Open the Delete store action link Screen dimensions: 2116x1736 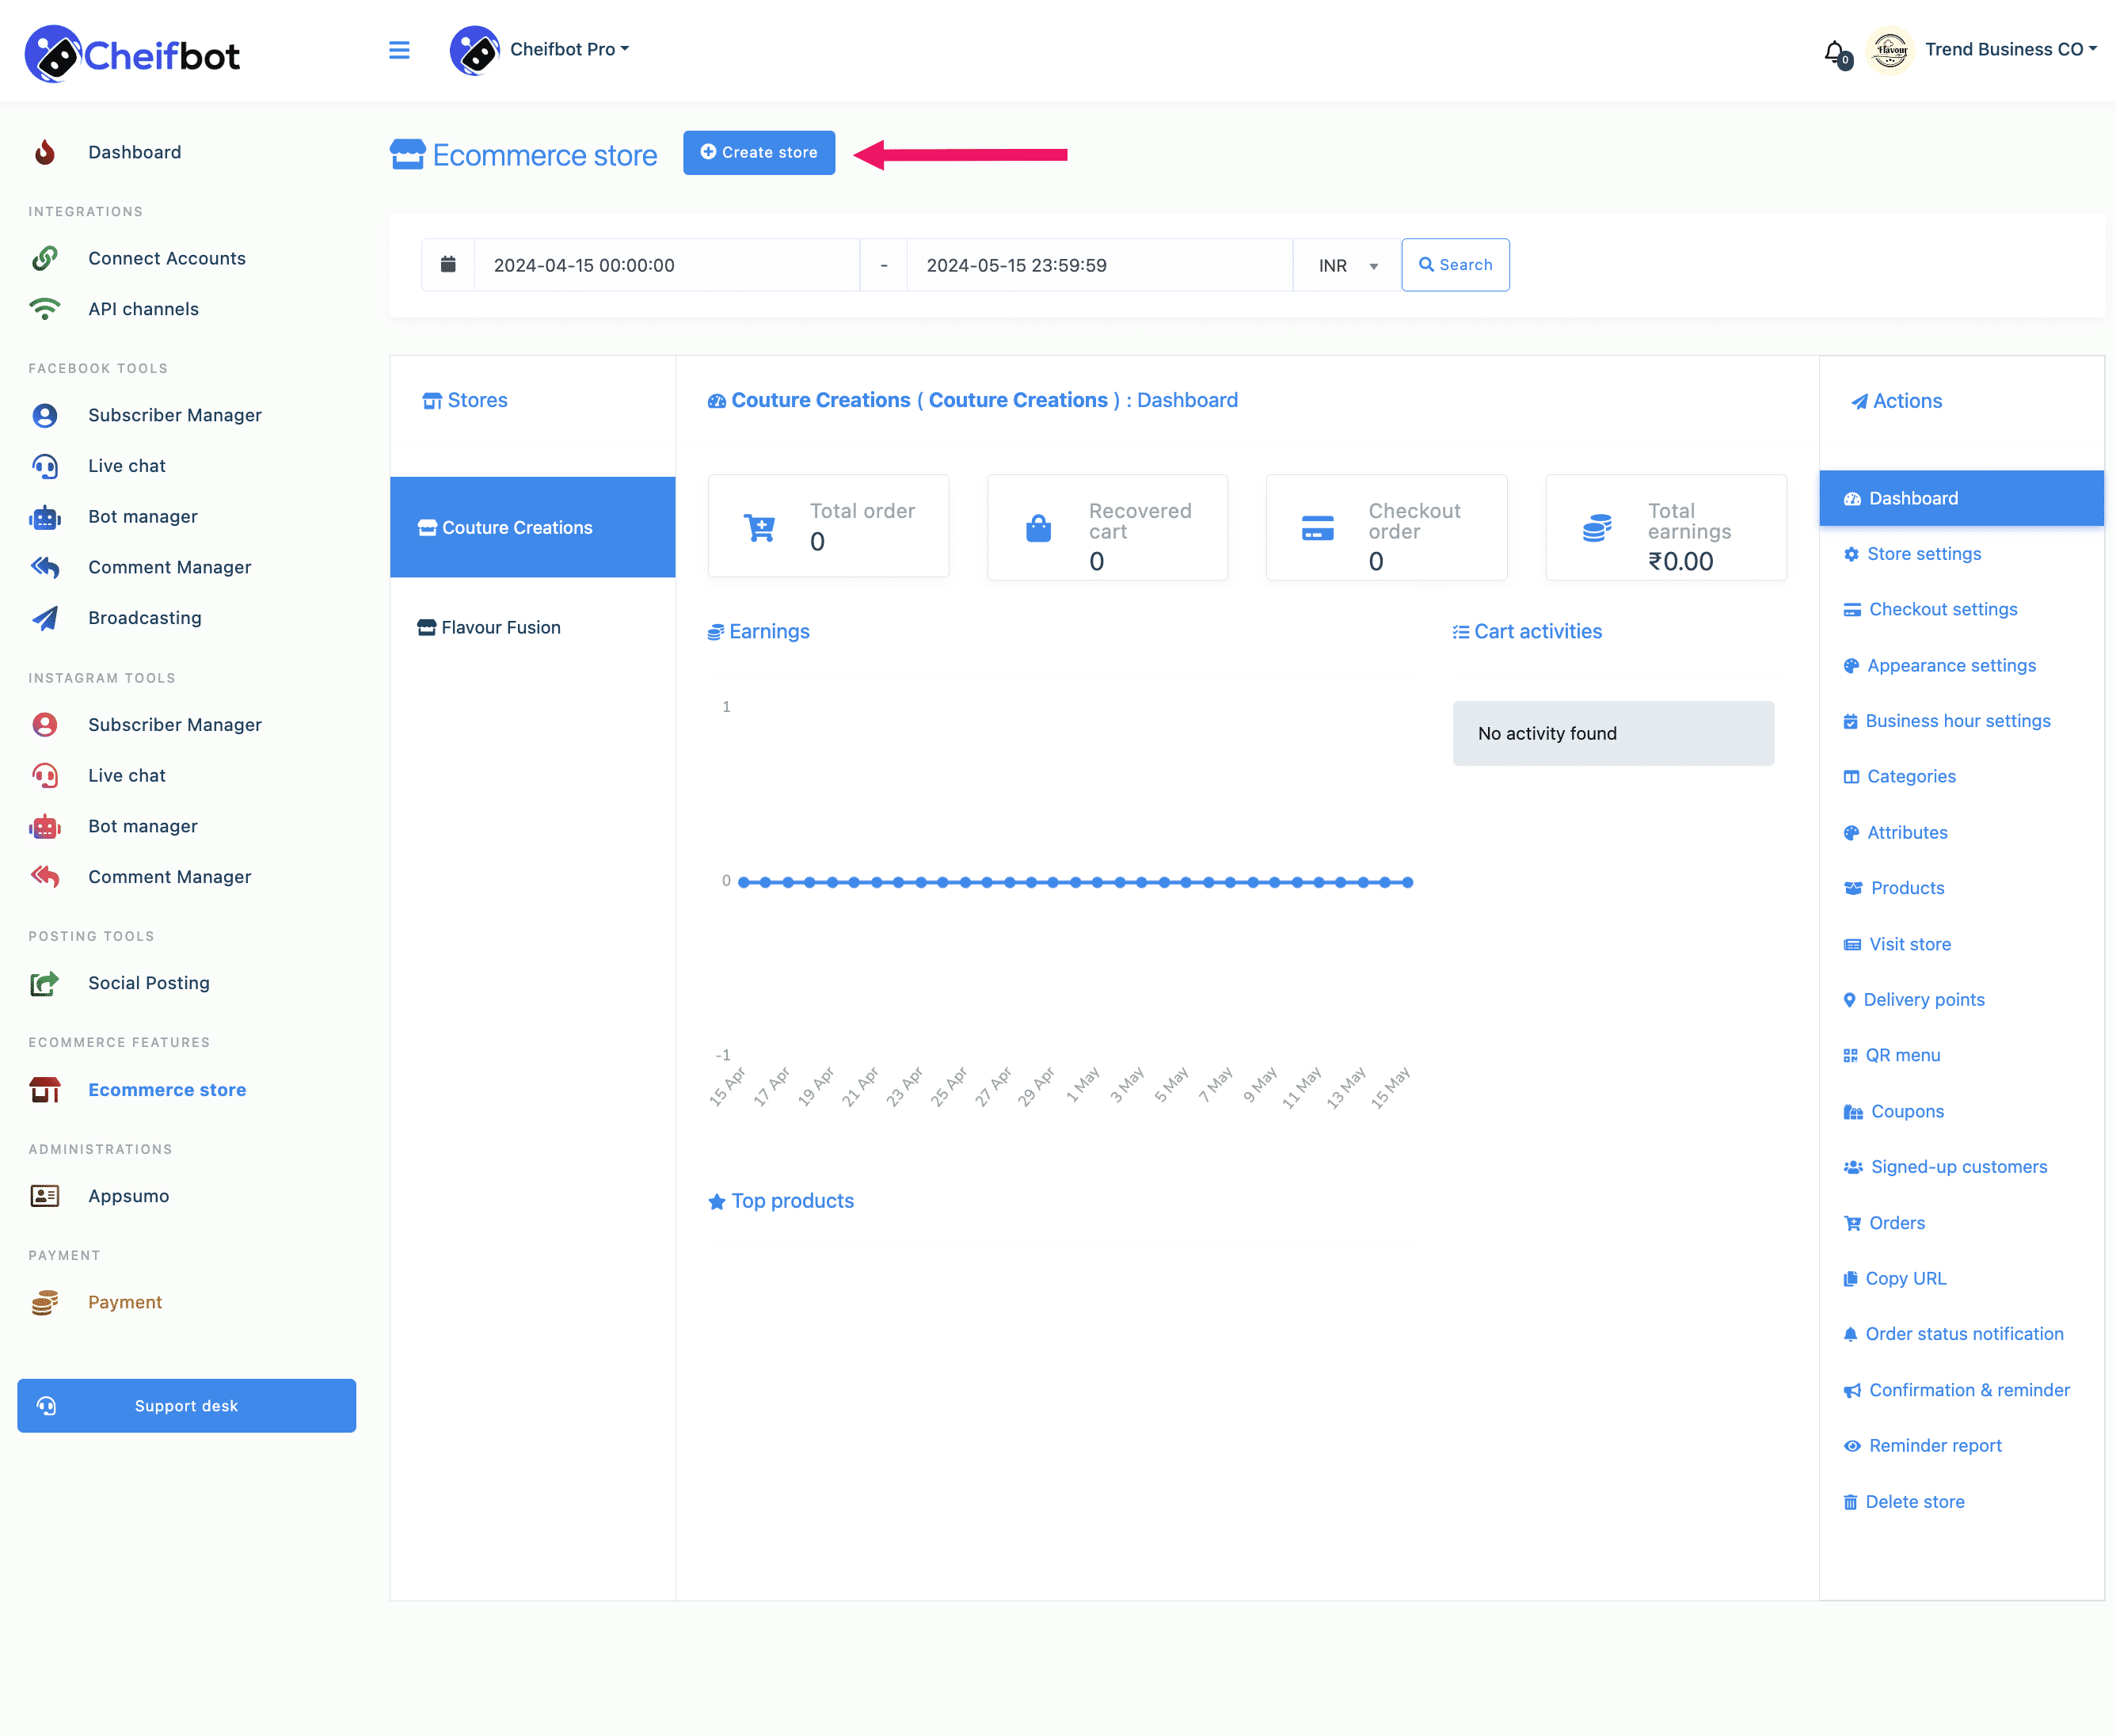(1916, 1501)
